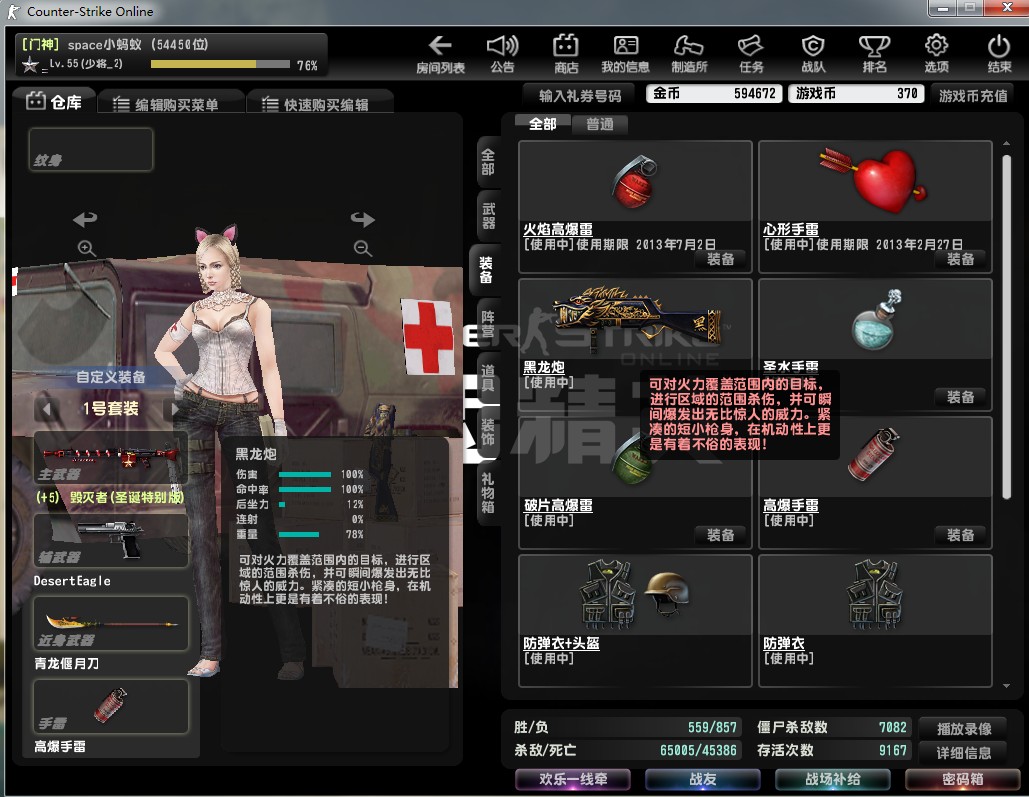Click the inventory scrollbar up arrow
The image size is (1029, 797).
click(1006, 143)
